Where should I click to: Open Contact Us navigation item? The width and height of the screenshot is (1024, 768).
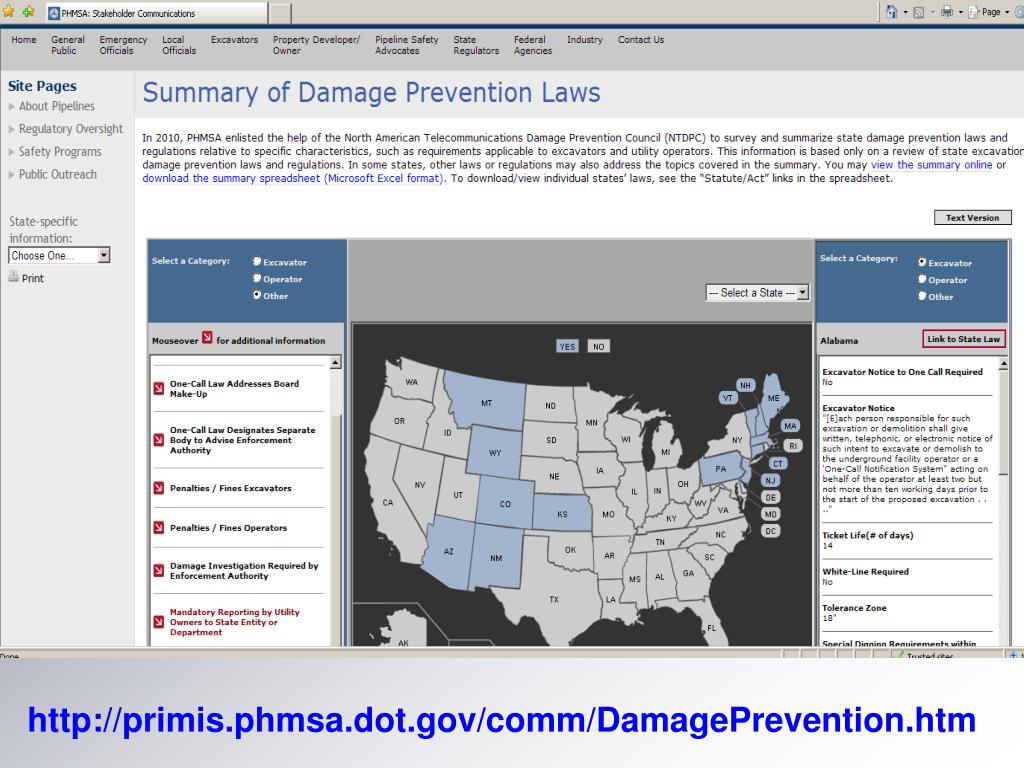(x=641, y=40)
